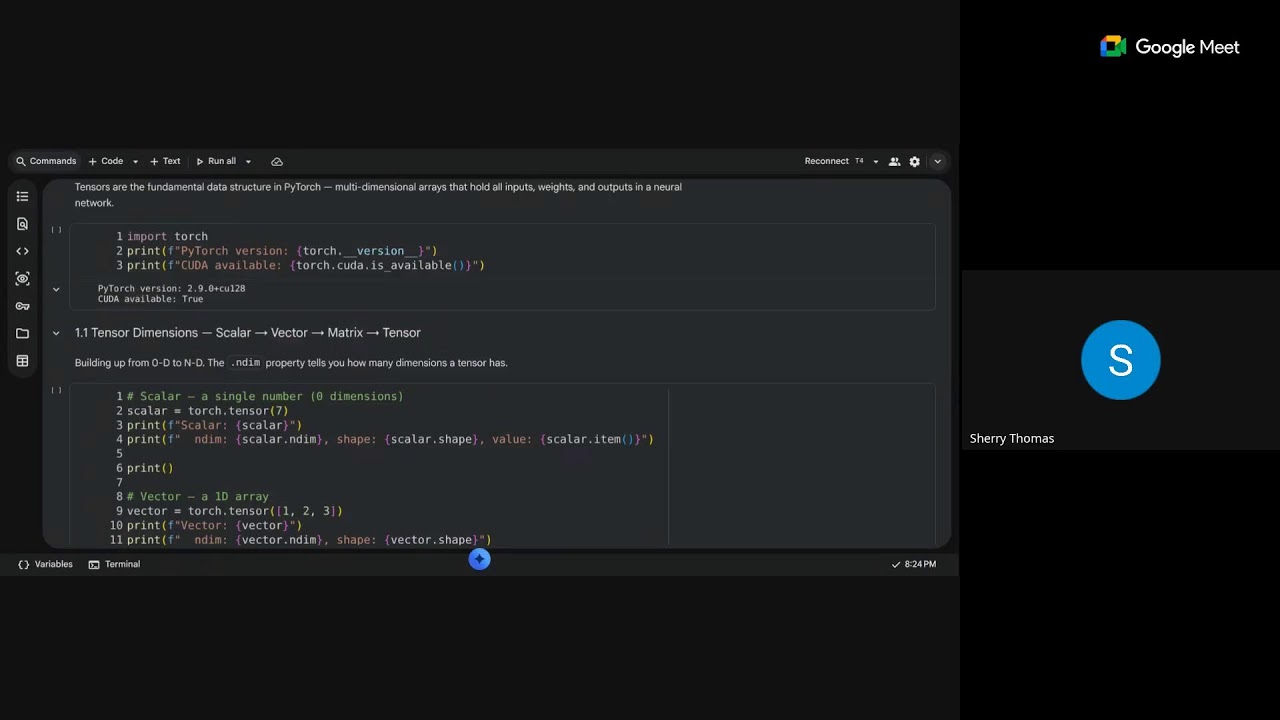Click the T4 runtime type label
The height and width of the screenshot is (720, 1280).
[x=859, y=161]
